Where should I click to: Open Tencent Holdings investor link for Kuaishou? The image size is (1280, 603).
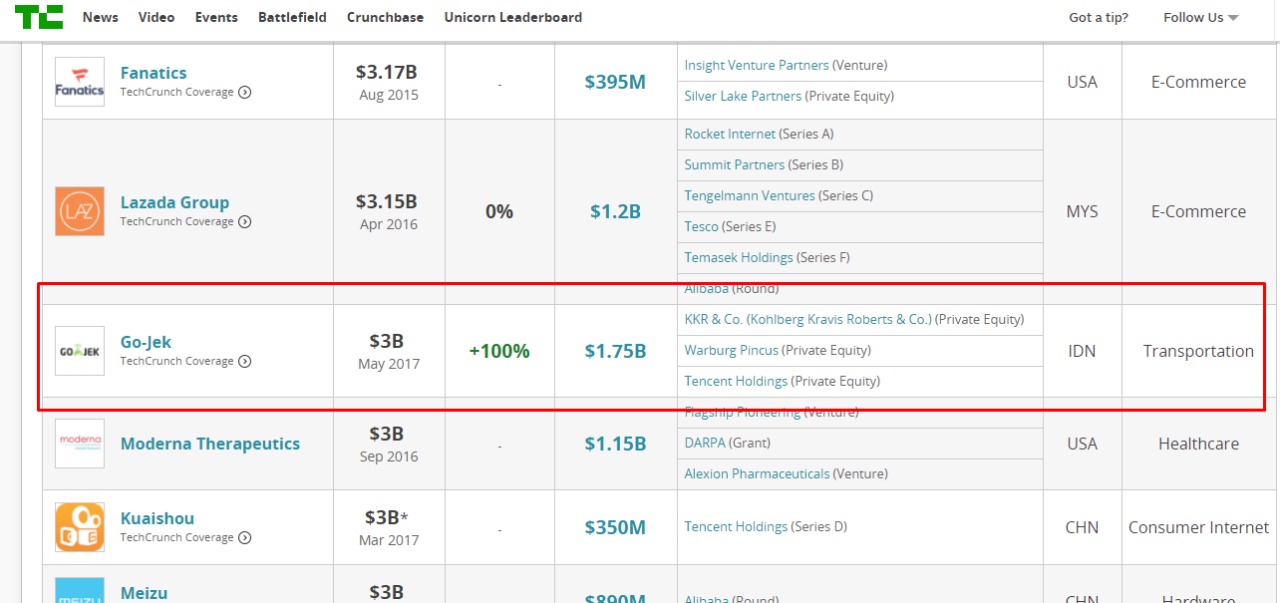(735, 526)
